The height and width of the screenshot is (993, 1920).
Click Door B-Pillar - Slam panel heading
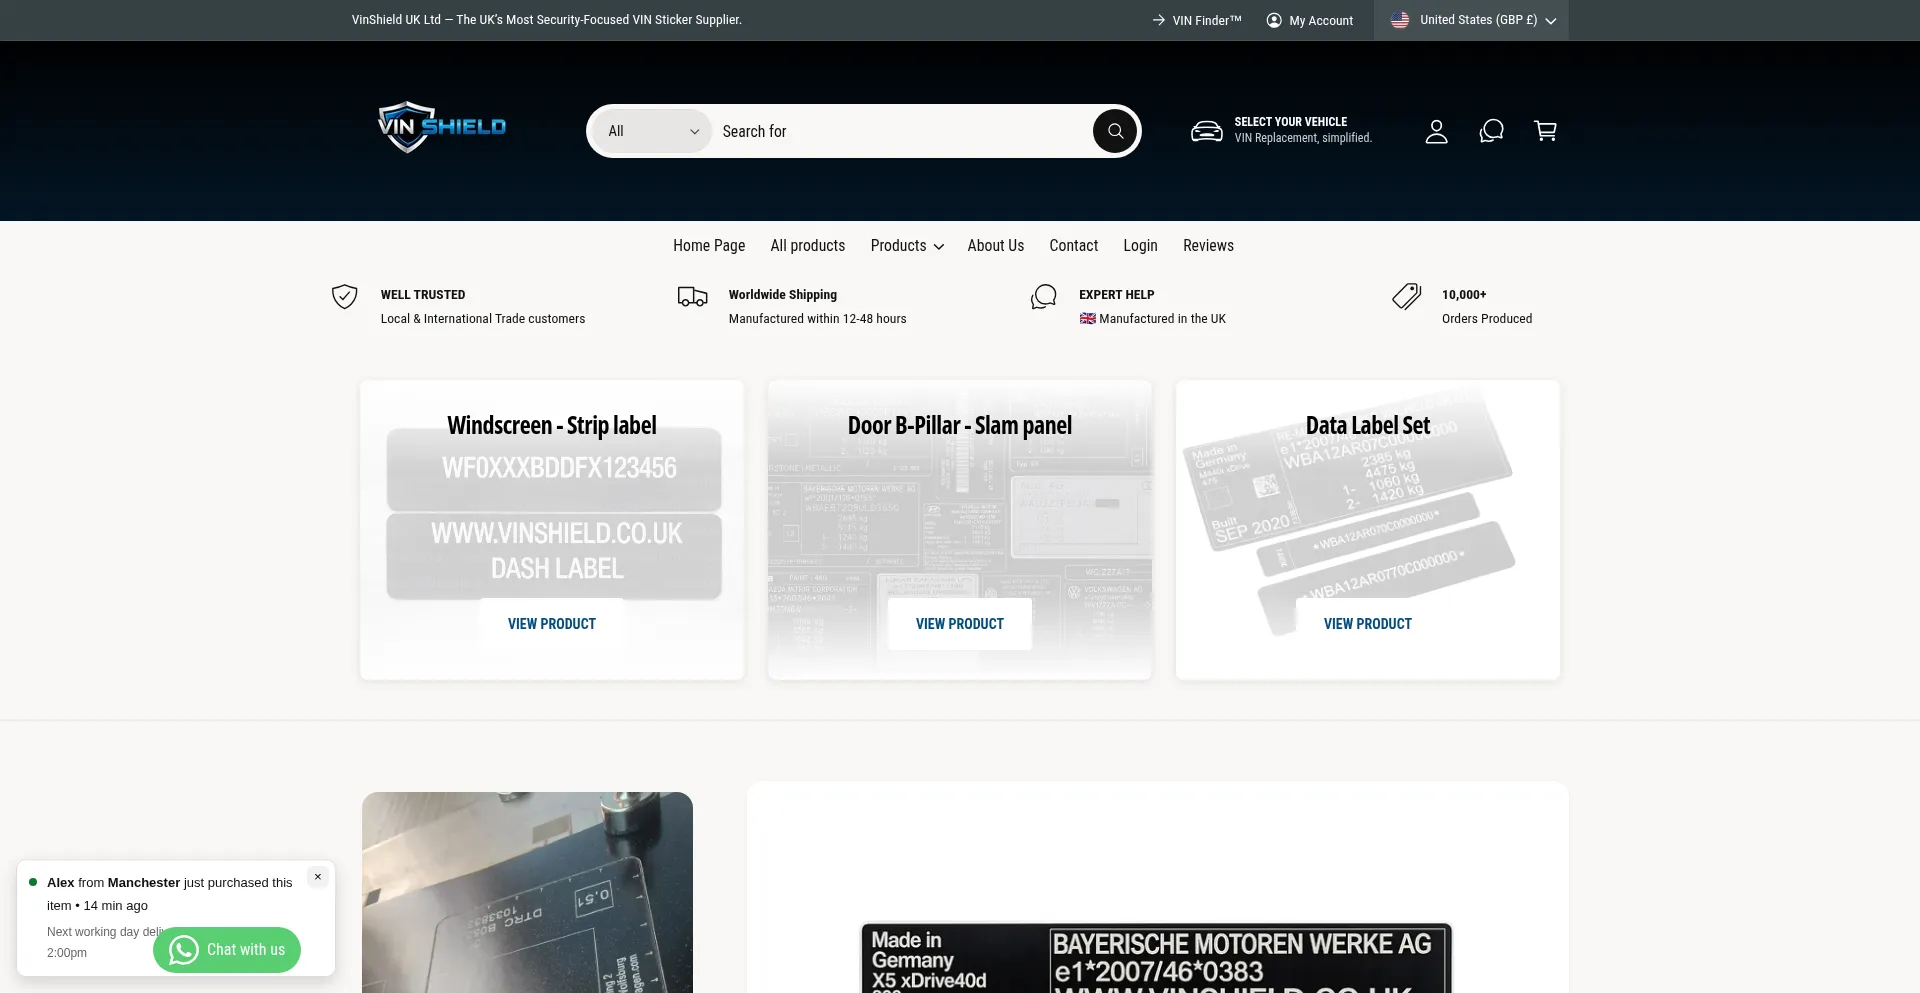[x=960, y=426]
